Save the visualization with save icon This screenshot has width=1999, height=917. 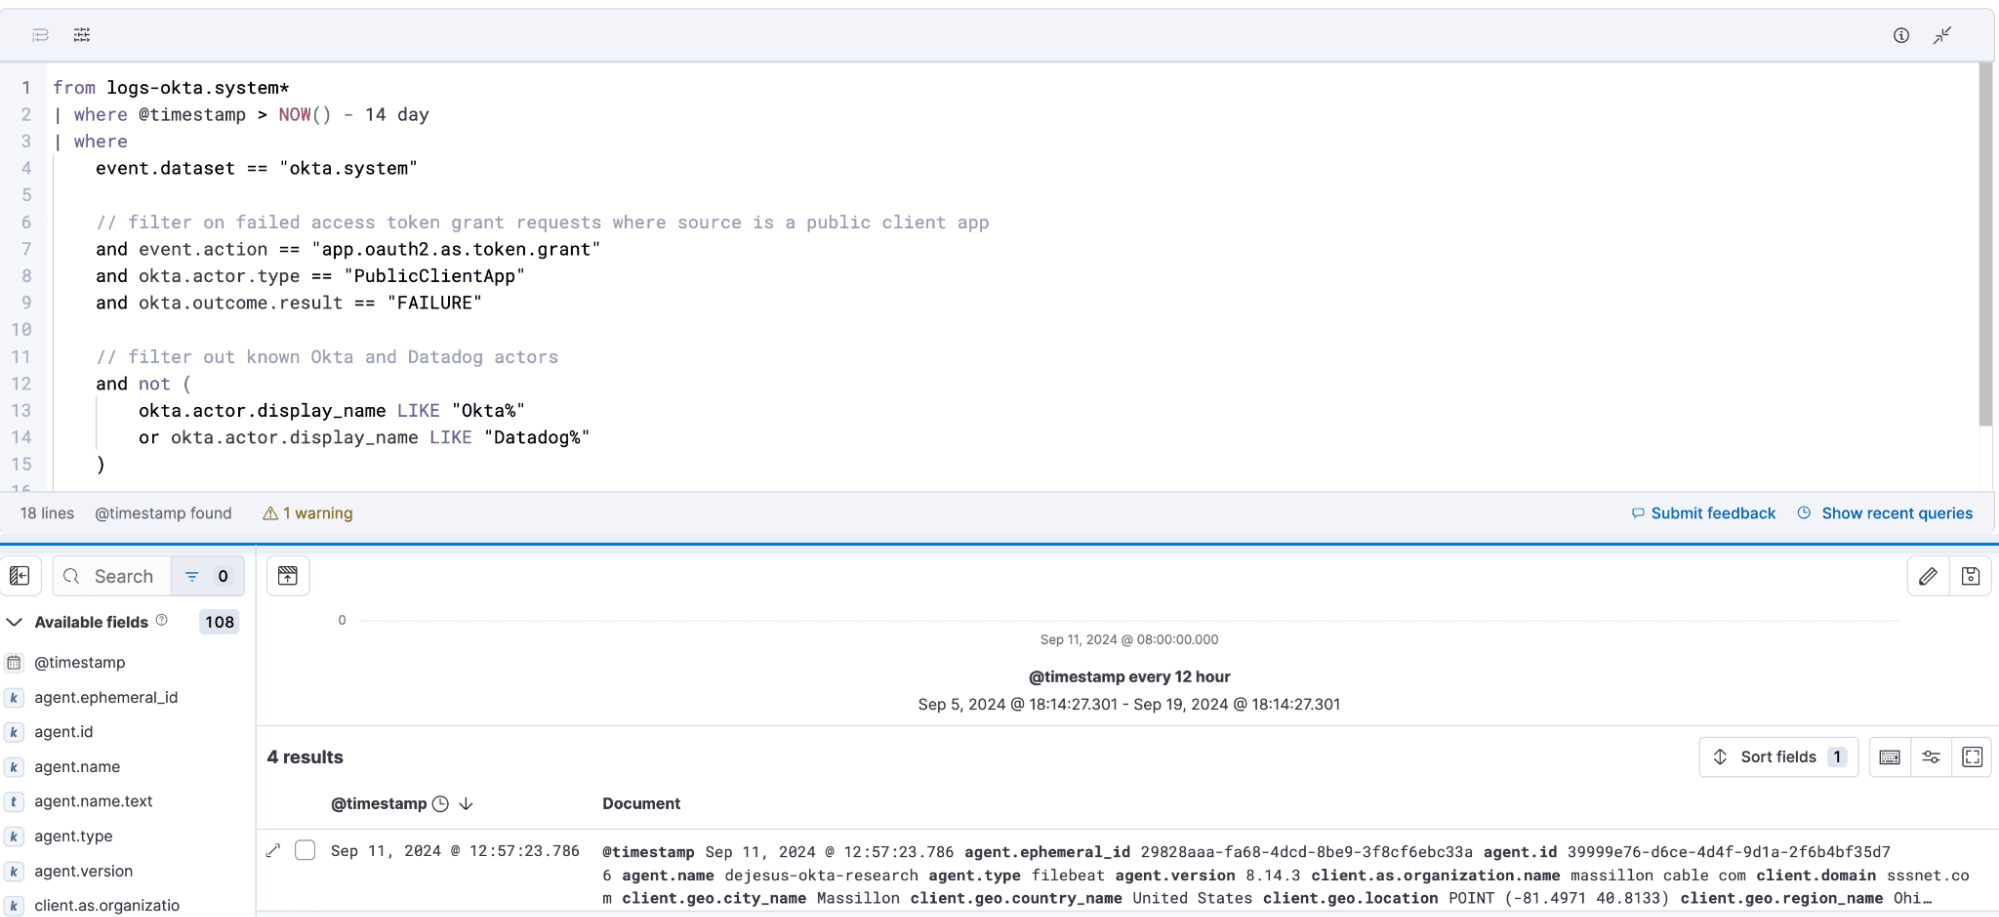pyautogui.click(x=1970, y=576)
